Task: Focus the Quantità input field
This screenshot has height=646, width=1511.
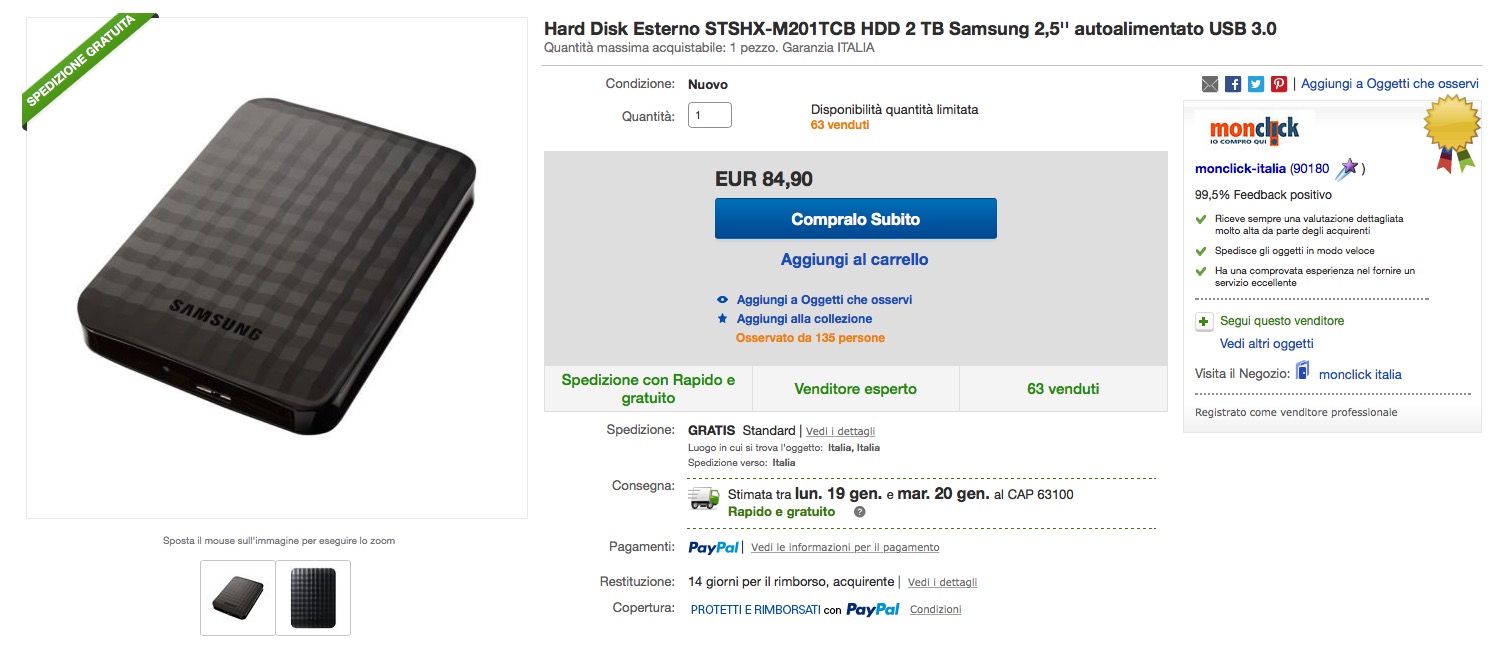Action: [710, 116]
